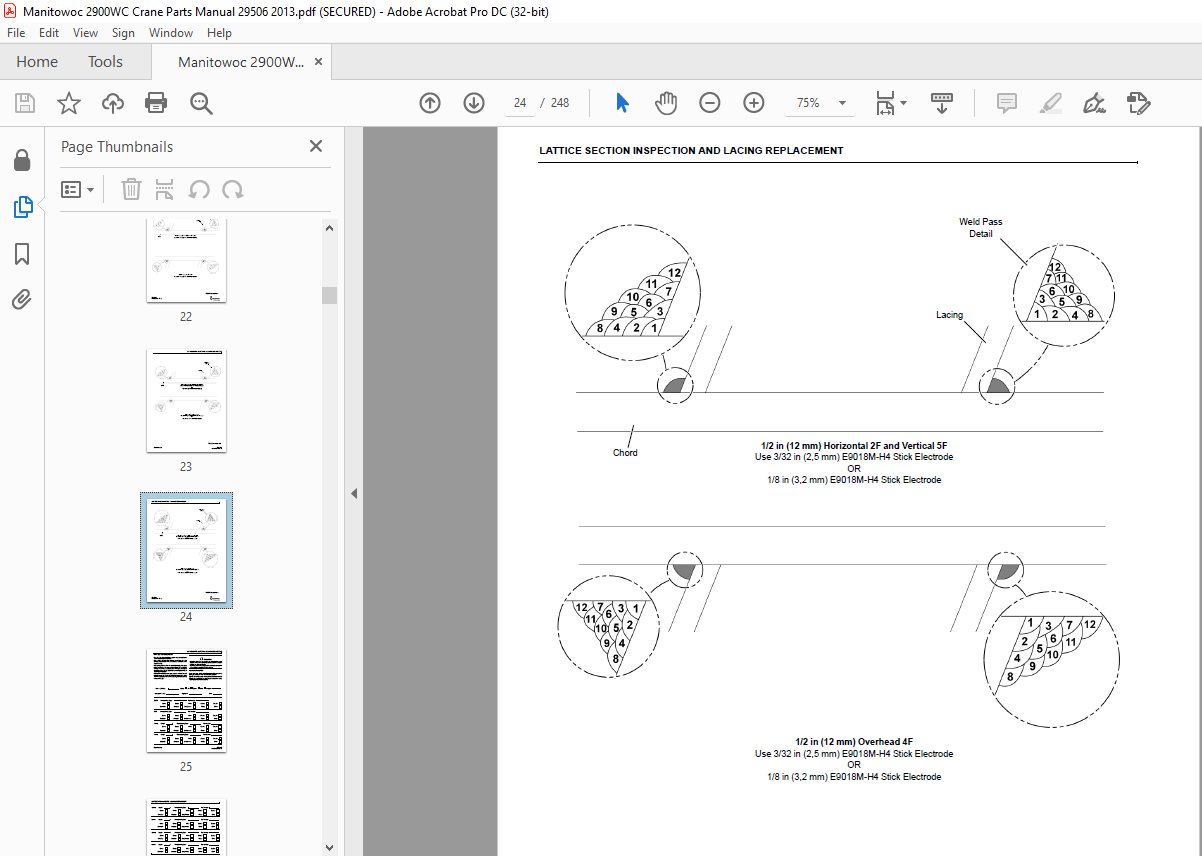The width and height of the screenshot is (1202, 856).
Task: Open the File menu
Action: pyautogui.click(x=16, y=32)
